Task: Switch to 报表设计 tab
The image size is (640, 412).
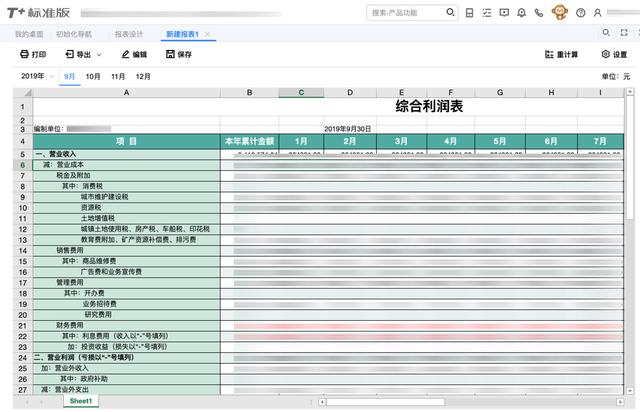Action: 129,34
